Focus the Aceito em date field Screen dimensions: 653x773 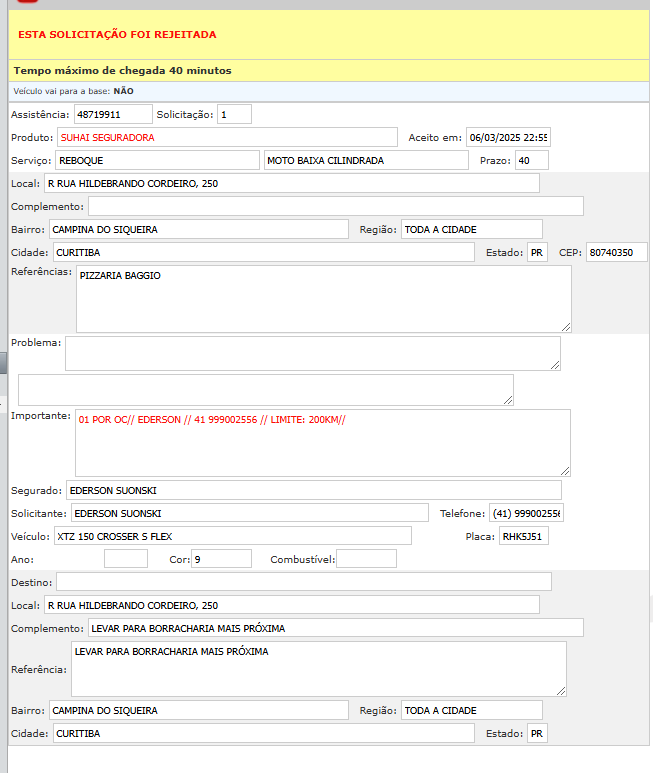click(x=508, y=137)
